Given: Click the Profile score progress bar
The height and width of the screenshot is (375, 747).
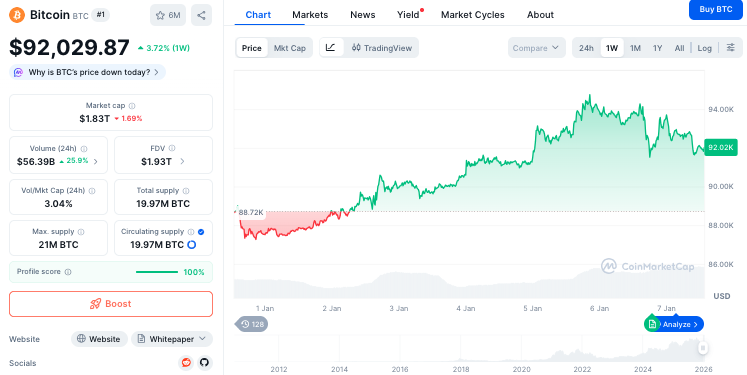Looking at the screenshot, I should coord(157,272).
